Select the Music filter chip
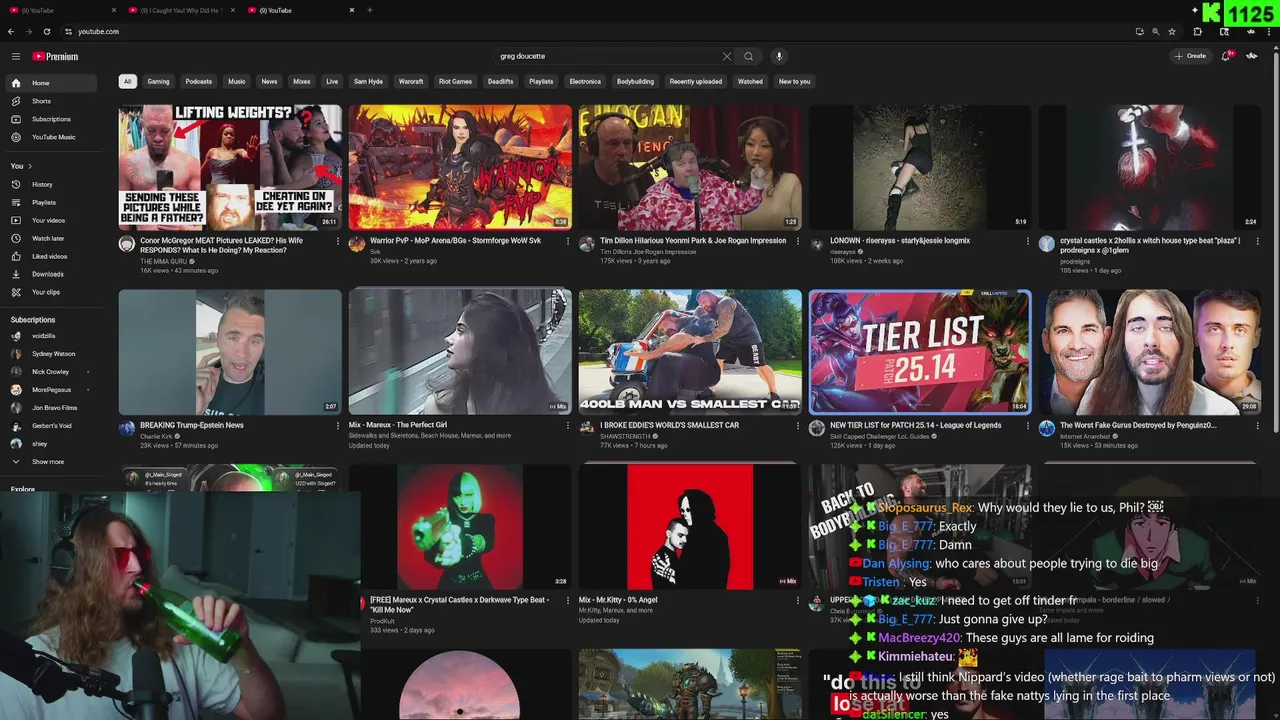The height and width of the screenshot is (720, 1280). (x=236, y=81)
